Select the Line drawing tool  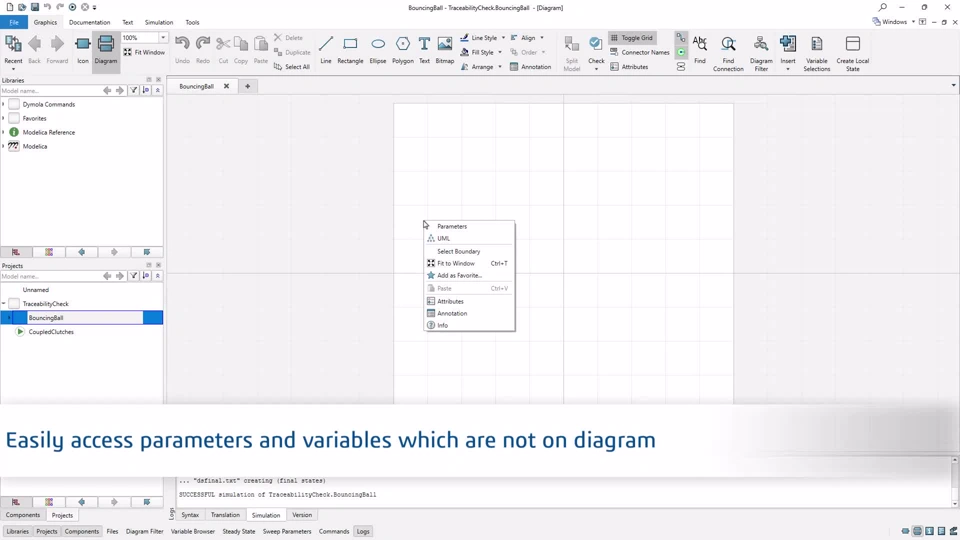point(326,51)
